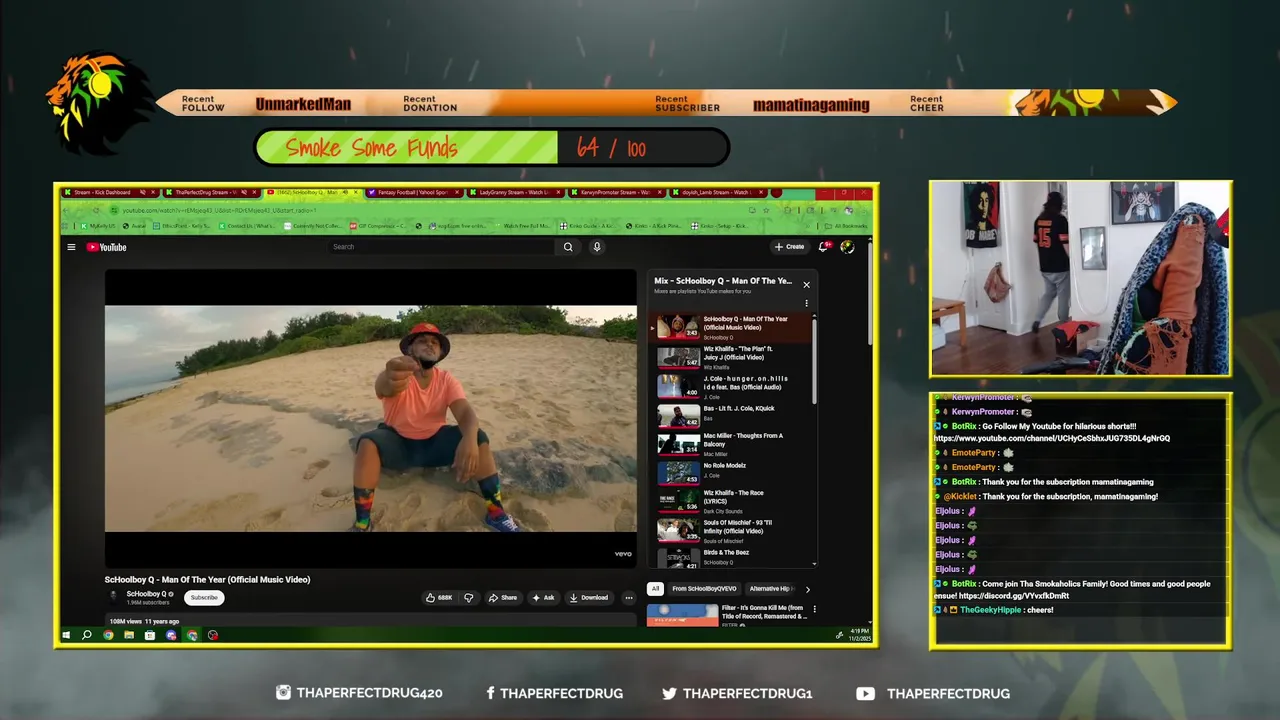Open File Explorer from the taskbar

coord(129,635)
